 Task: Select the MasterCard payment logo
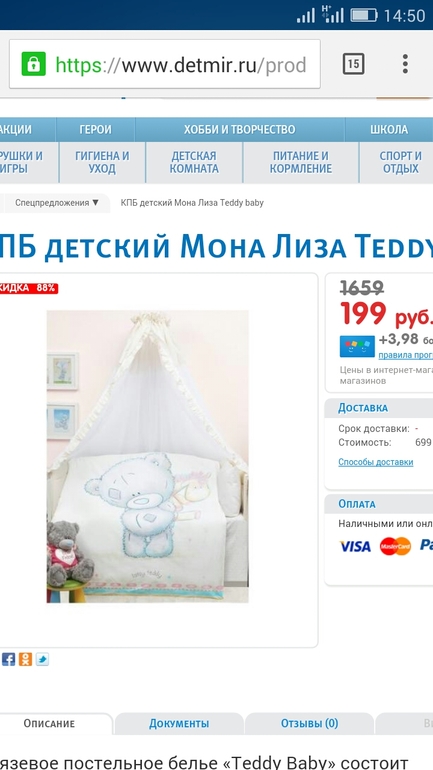[x=395, y=546]
